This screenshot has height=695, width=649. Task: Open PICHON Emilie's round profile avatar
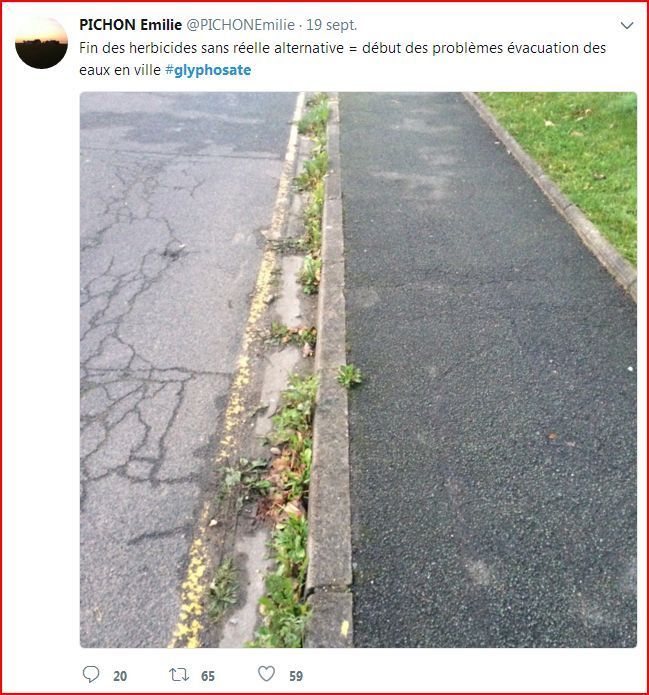point(41,43)
